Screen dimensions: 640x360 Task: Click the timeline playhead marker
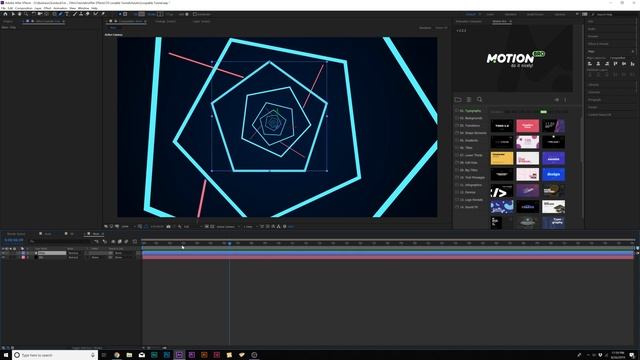click(x=229, y=244)
